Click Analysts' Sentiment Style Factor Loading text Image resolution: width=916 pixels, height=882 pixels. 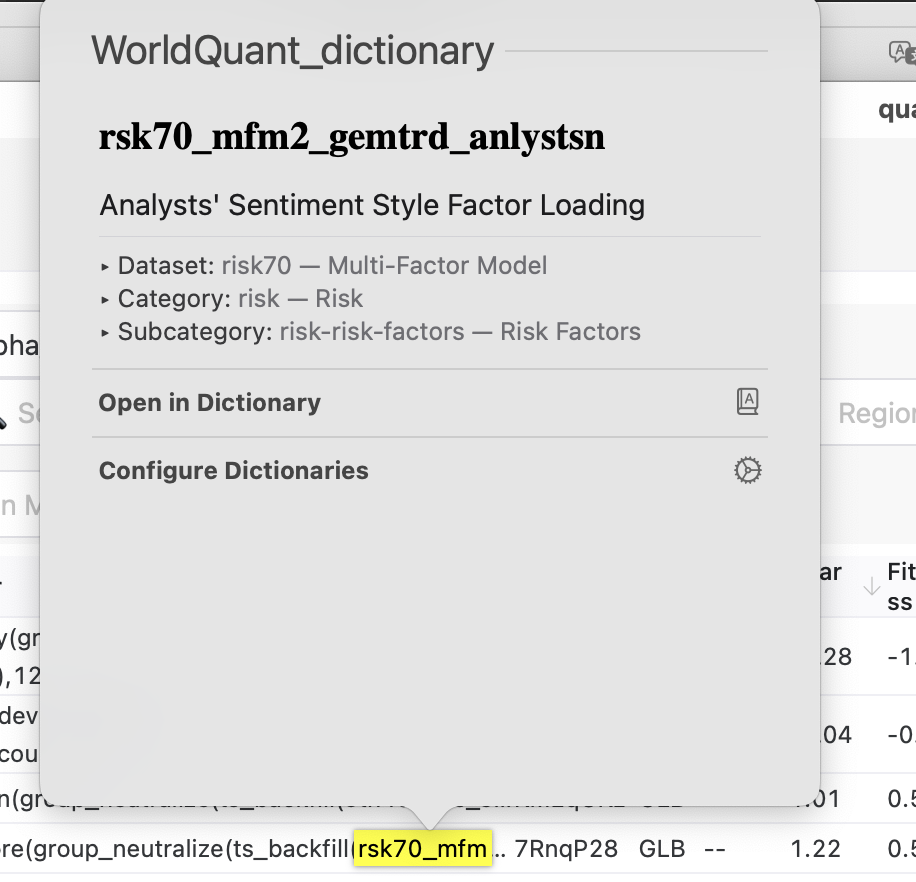(x=372, y=205)
